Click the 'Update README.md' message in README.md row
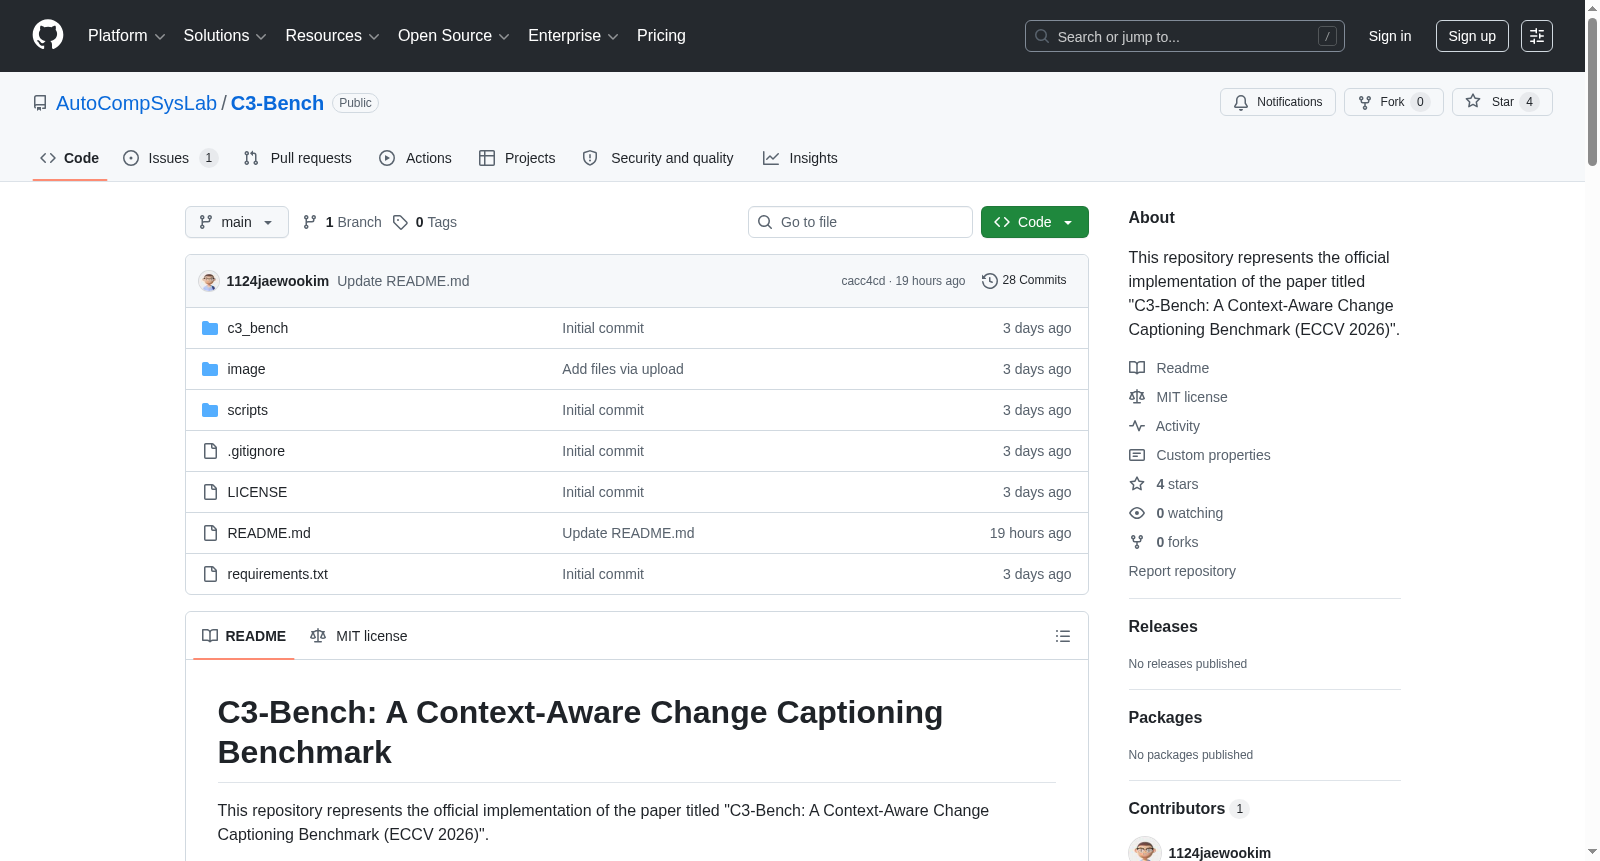 628,533
